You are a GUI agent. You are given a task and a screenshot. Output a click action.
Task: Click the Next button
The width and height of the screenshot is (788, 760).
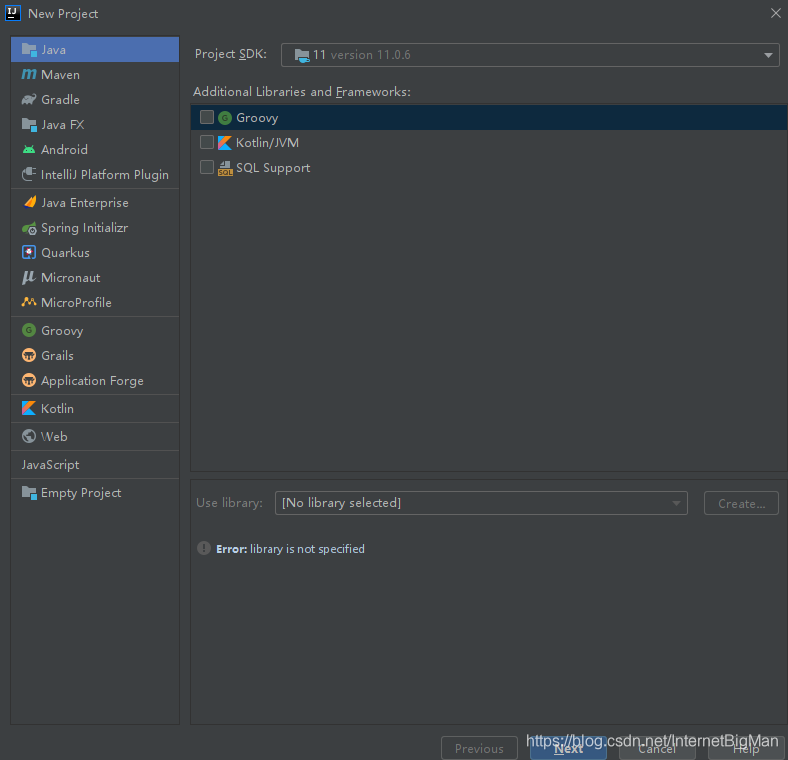568,748
